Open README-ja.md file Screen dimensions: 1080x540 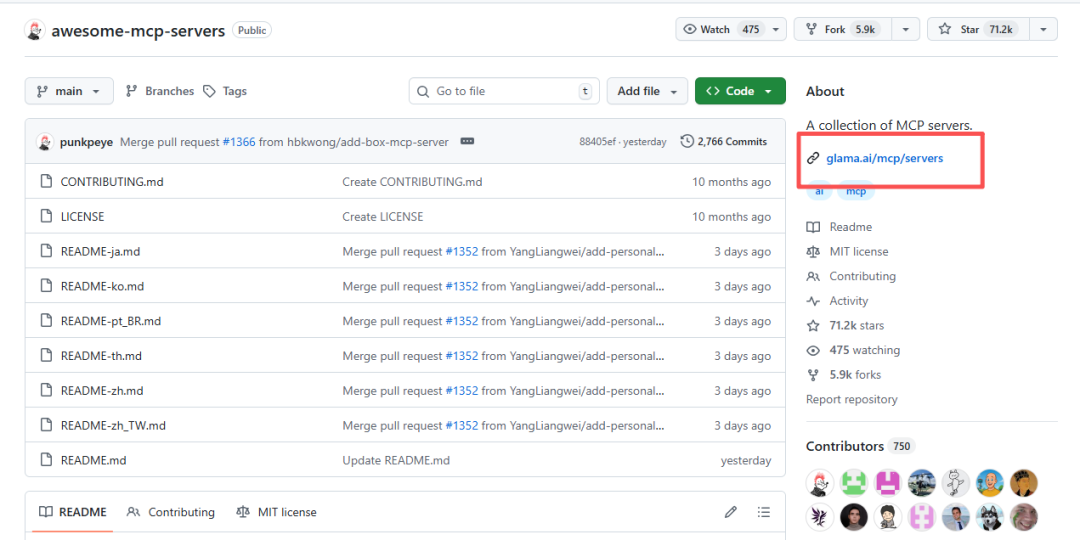[x=101, y=251]
